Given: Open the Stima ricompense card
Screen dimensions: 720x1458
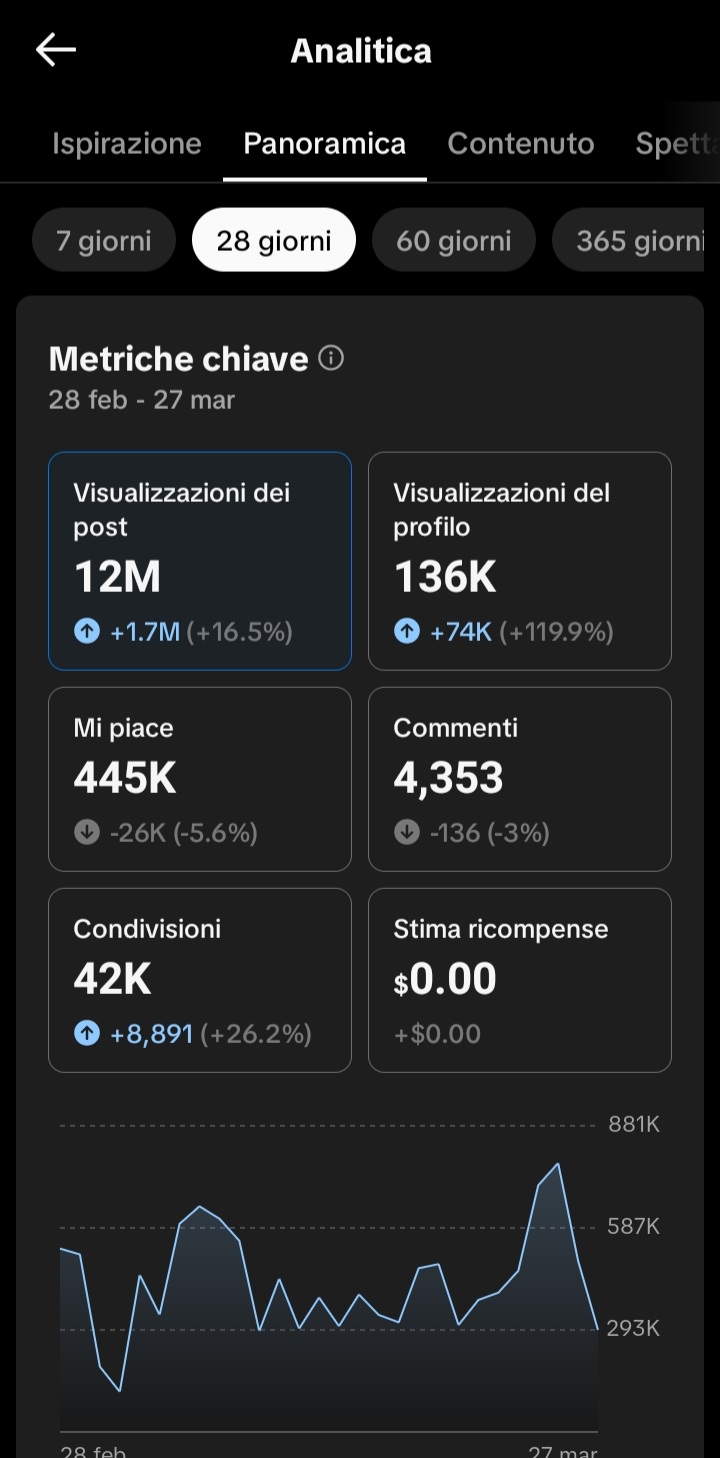Looking at the screenshot, I should [520, 979].
